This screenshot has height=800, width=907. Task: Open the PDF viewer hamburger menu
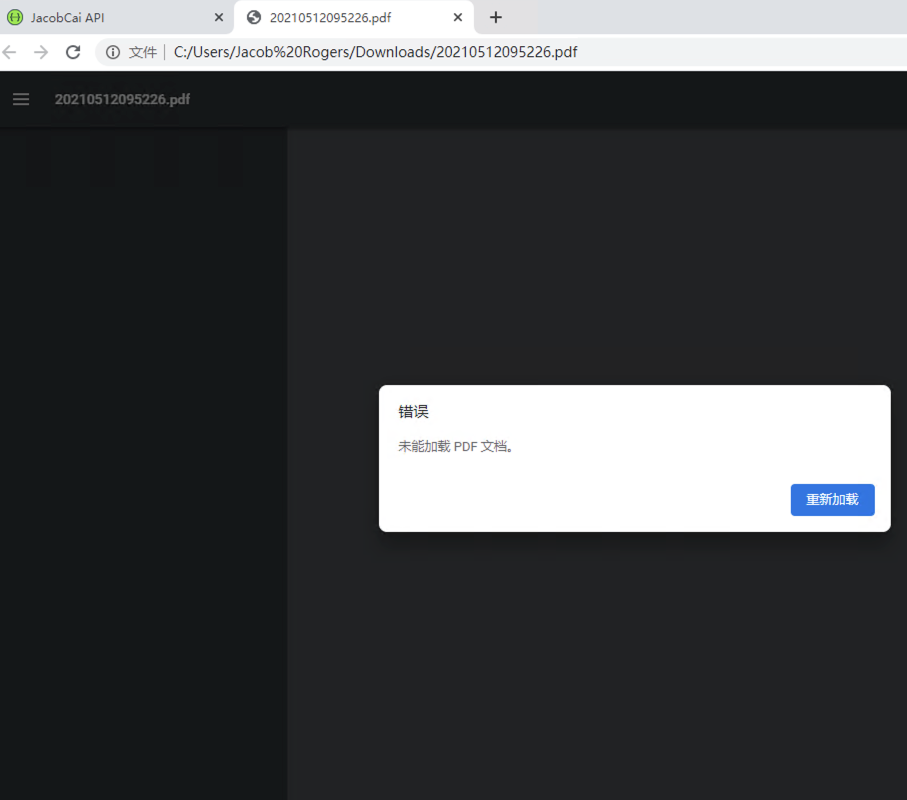point(21,99)
